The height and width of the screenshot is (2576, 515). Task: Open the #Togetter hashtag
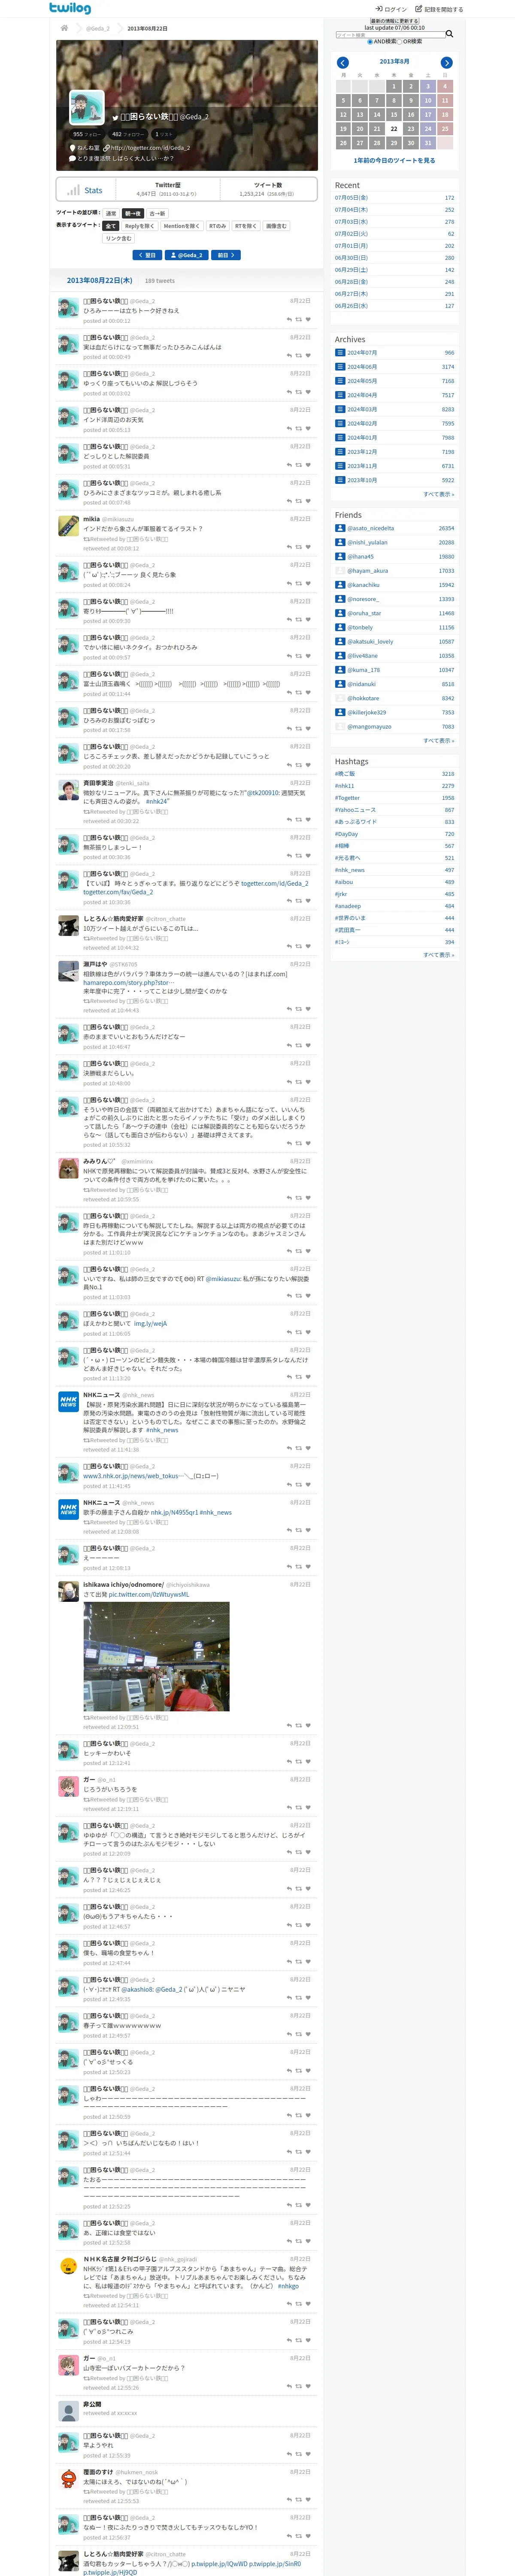point(347,798)
